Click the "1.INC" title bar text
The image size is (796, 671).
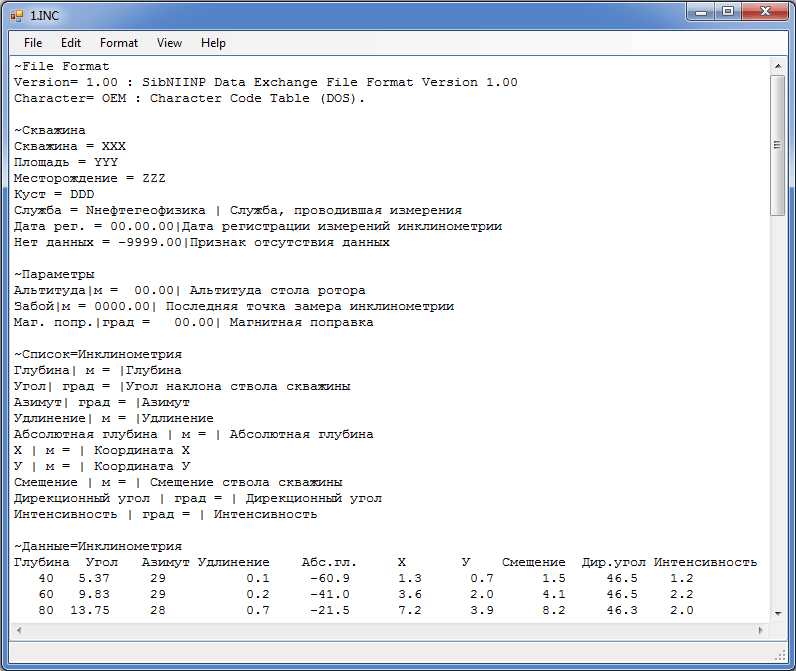click(44, 15)
